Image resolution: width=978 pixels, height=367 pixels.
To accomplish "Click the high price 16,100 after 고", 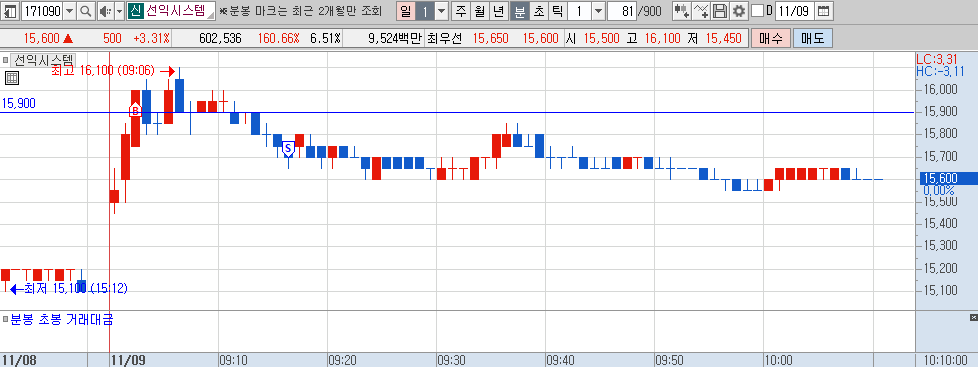I will 662,39.
